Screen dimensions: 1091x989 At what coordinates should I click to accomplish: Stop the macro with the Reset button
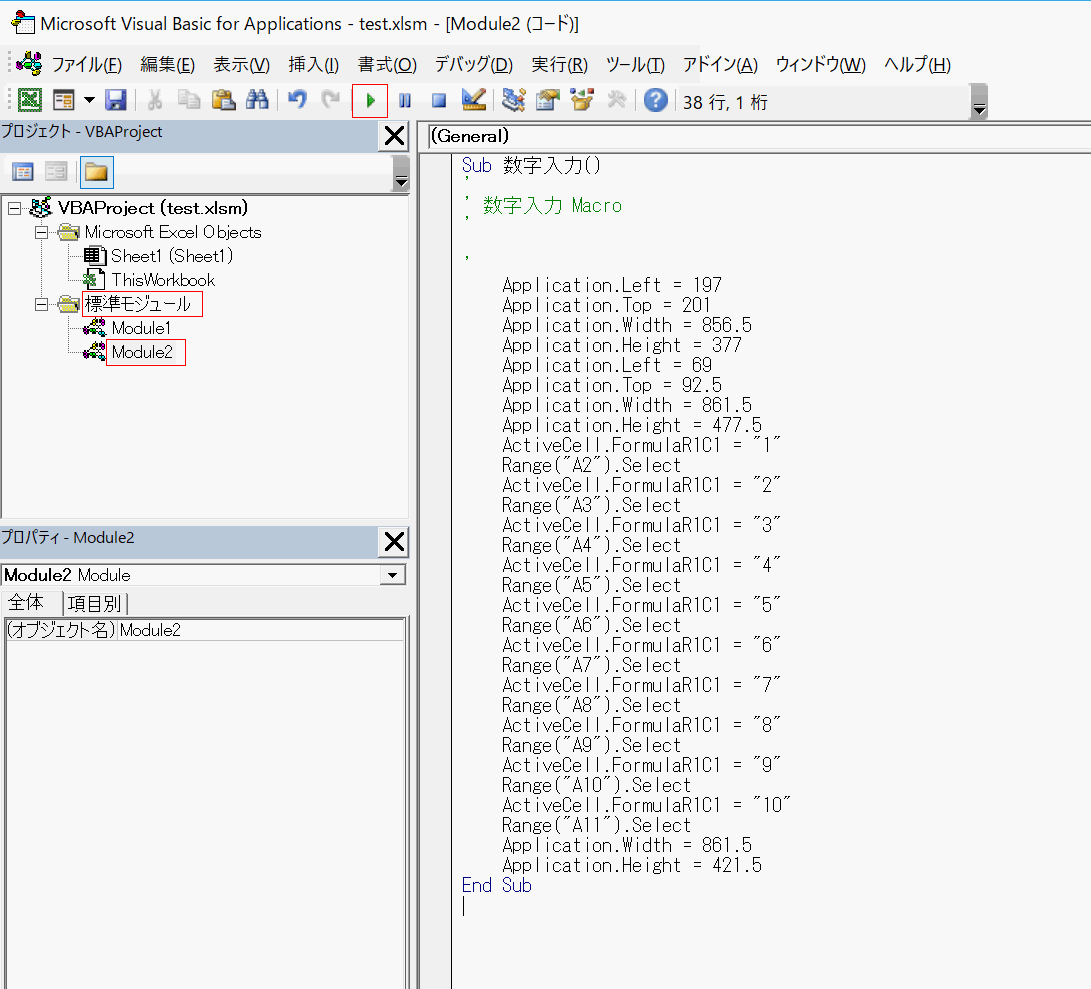[x=438, y=101]
